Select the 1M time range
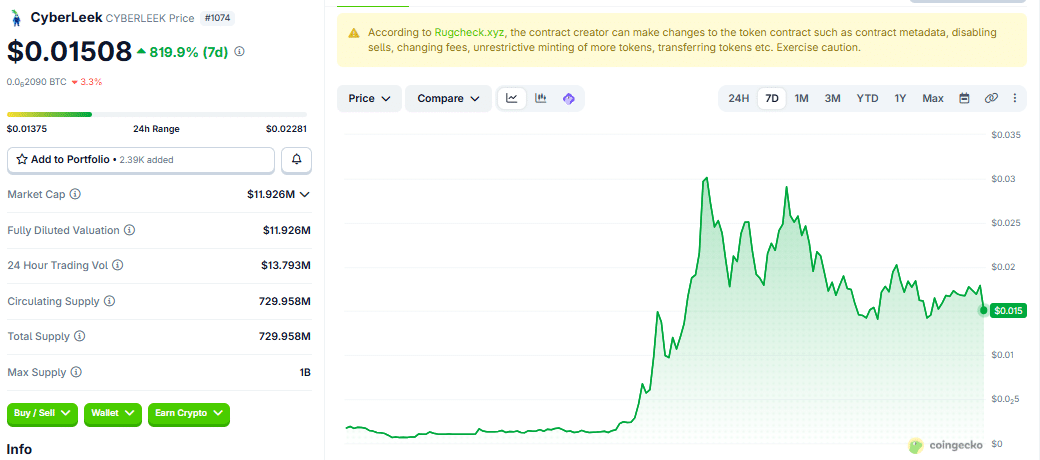The width and height of the screenshot is (1040, 460). 801,98
